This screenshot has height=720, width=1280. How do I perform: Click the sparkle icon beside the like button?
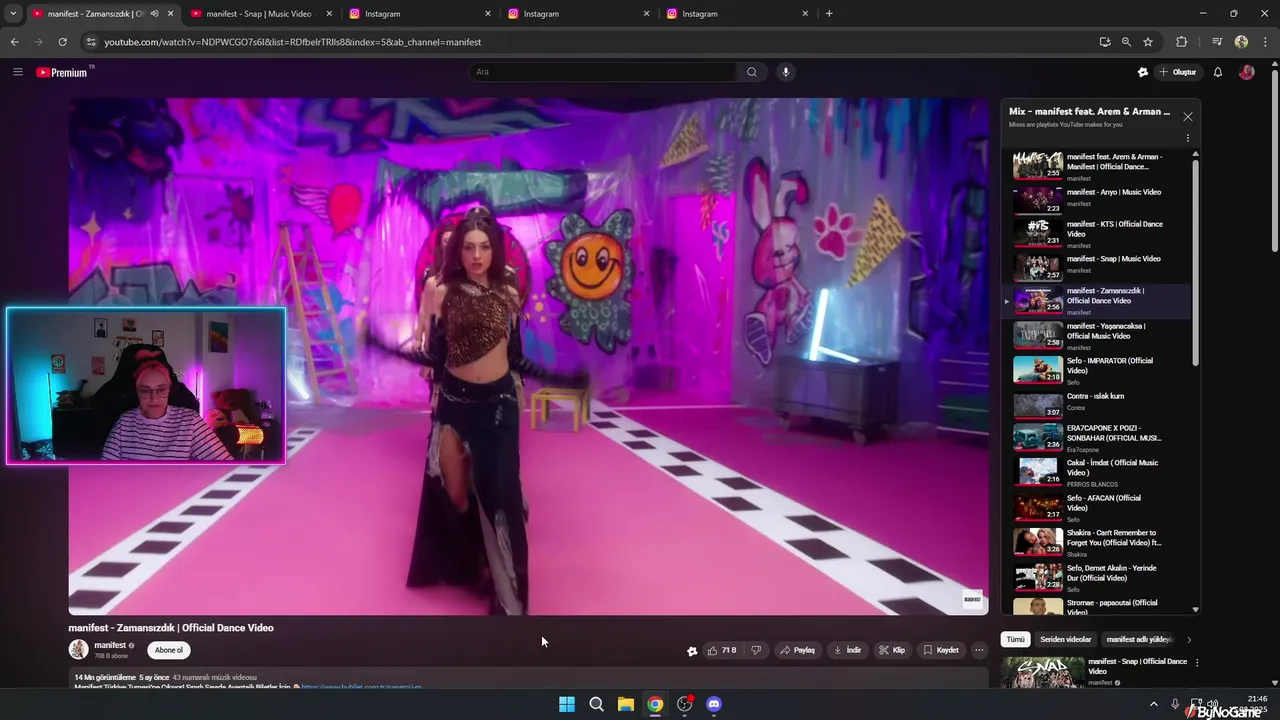(x=692, y=651)
